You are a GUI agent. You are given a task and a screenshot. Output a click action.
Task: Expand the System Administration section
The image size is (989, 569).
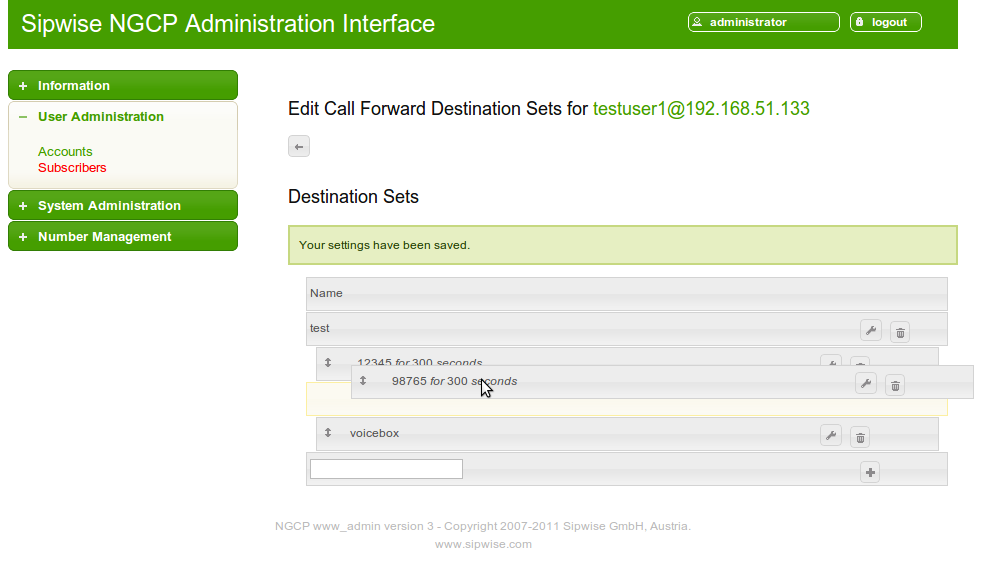click(x=123, y=206)
